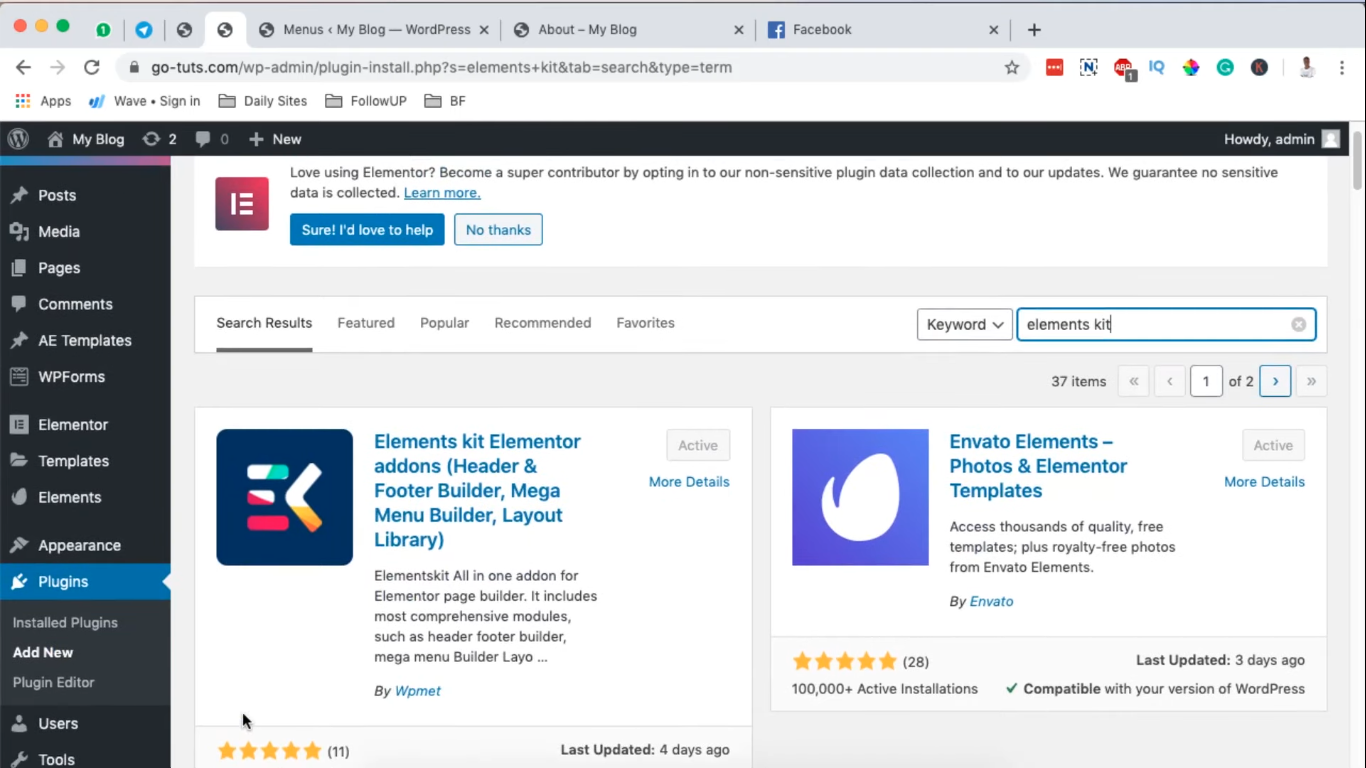The width and height of the screenshot is (1366, 768).
Task: Open the Grammarly extension icon
Action: (x=1225, y=67)
